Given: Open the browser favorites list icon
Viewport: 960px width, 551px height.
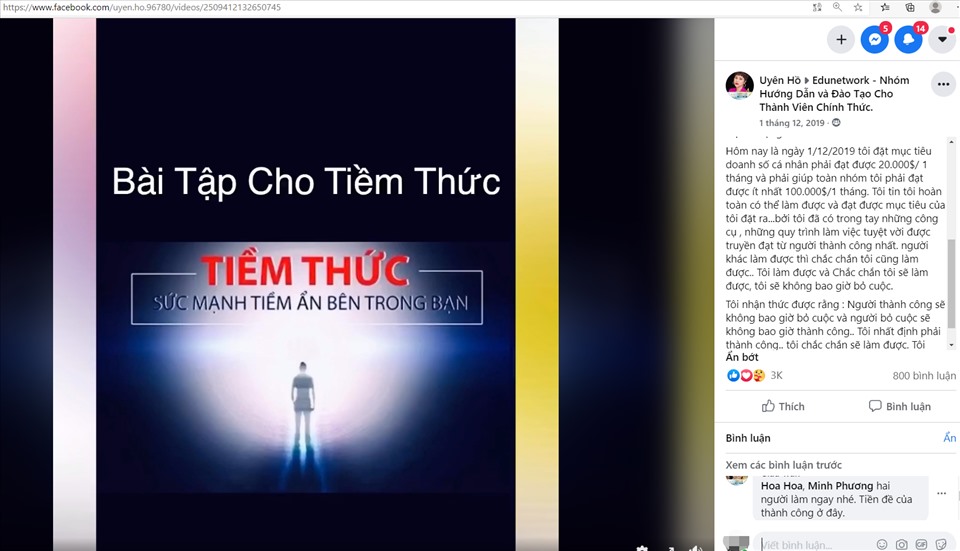Looking at the screenshot, I should click(885, 7).
